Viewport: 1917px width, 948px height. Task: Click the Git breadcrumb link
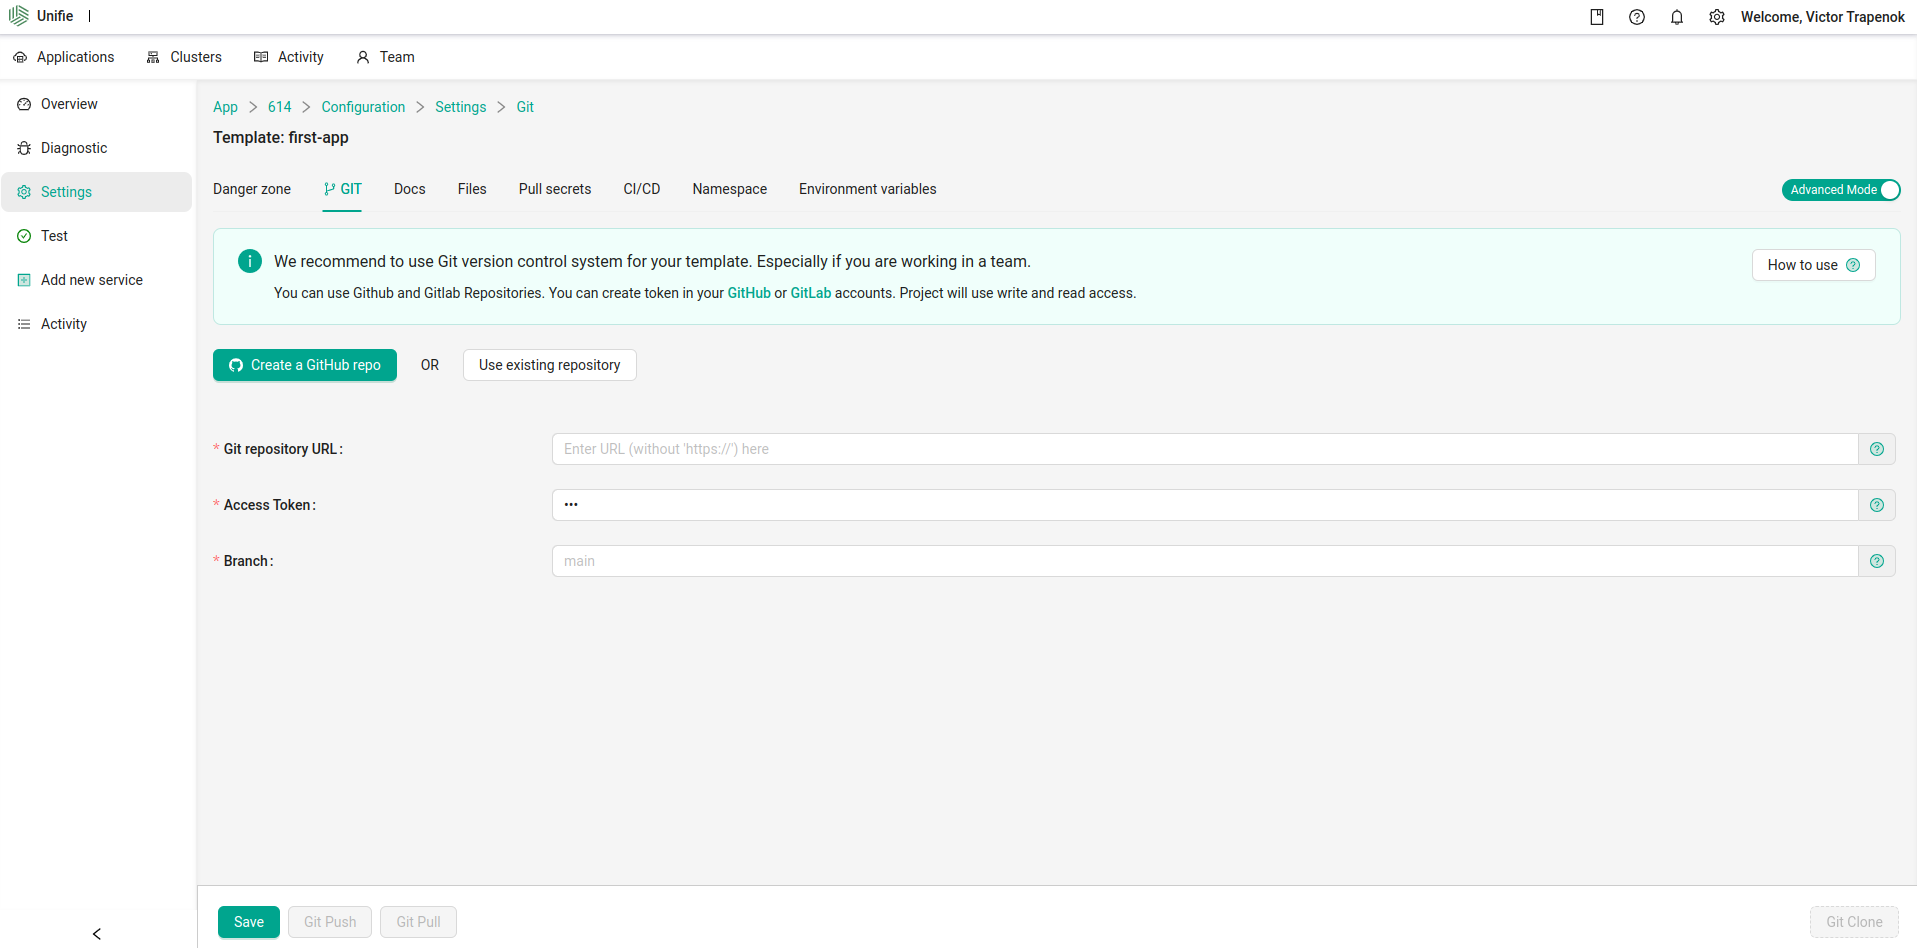coord(525,107)
